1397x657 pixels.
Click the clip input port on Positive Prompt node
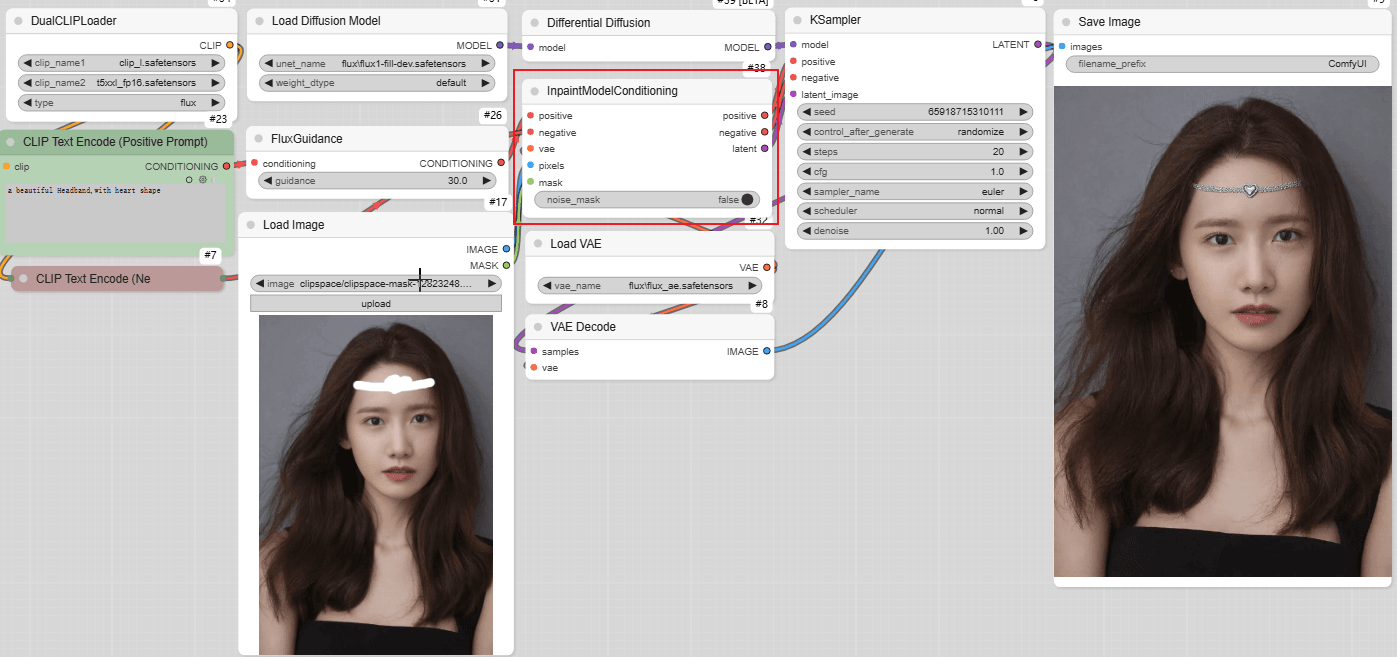tap(7, 166)
